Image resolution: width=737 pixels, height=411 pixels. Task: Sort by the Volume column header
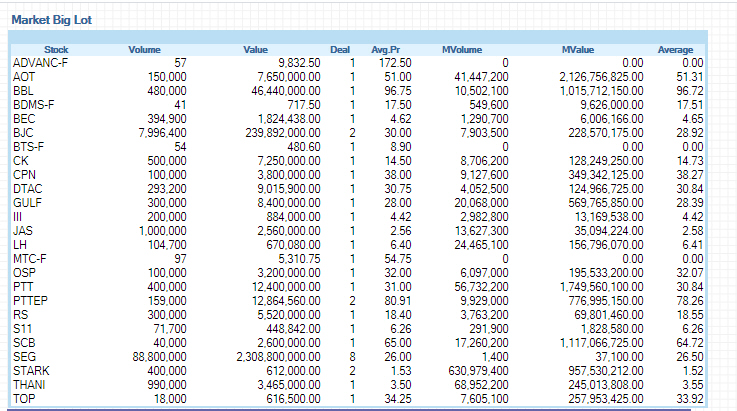144,49
